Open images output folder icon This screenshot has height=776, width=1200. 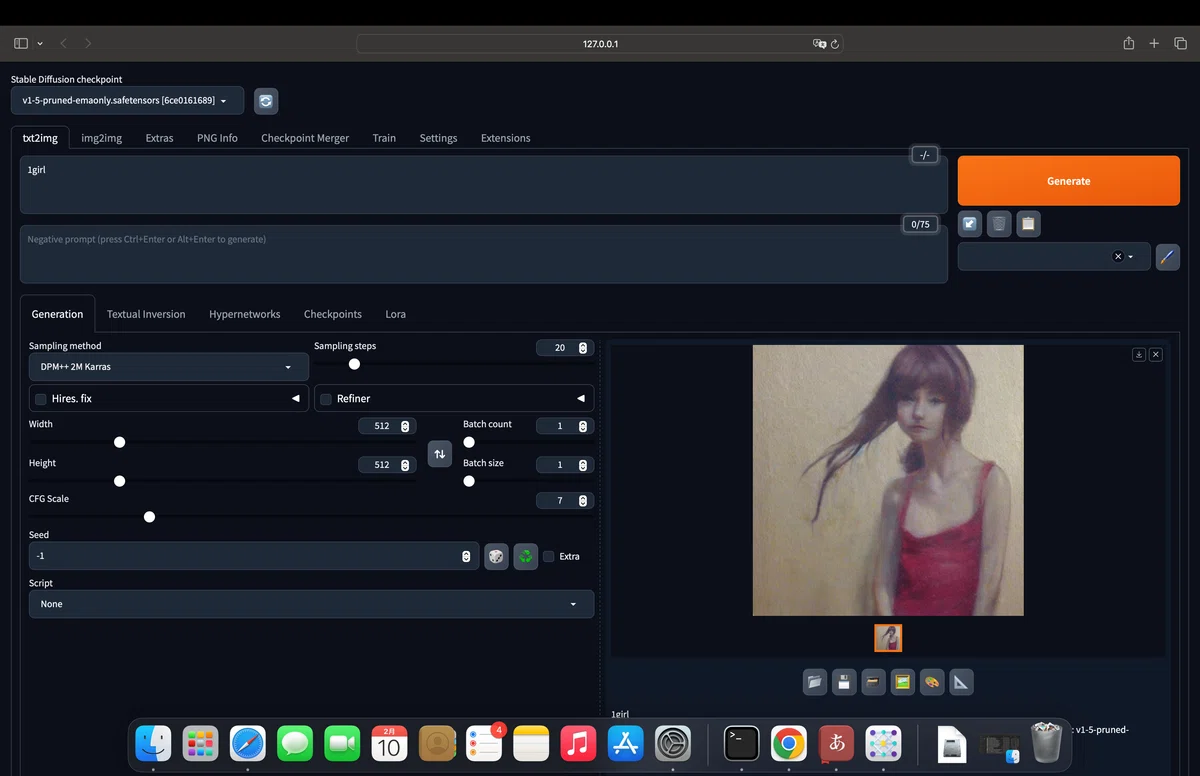[x=814, y=682]
